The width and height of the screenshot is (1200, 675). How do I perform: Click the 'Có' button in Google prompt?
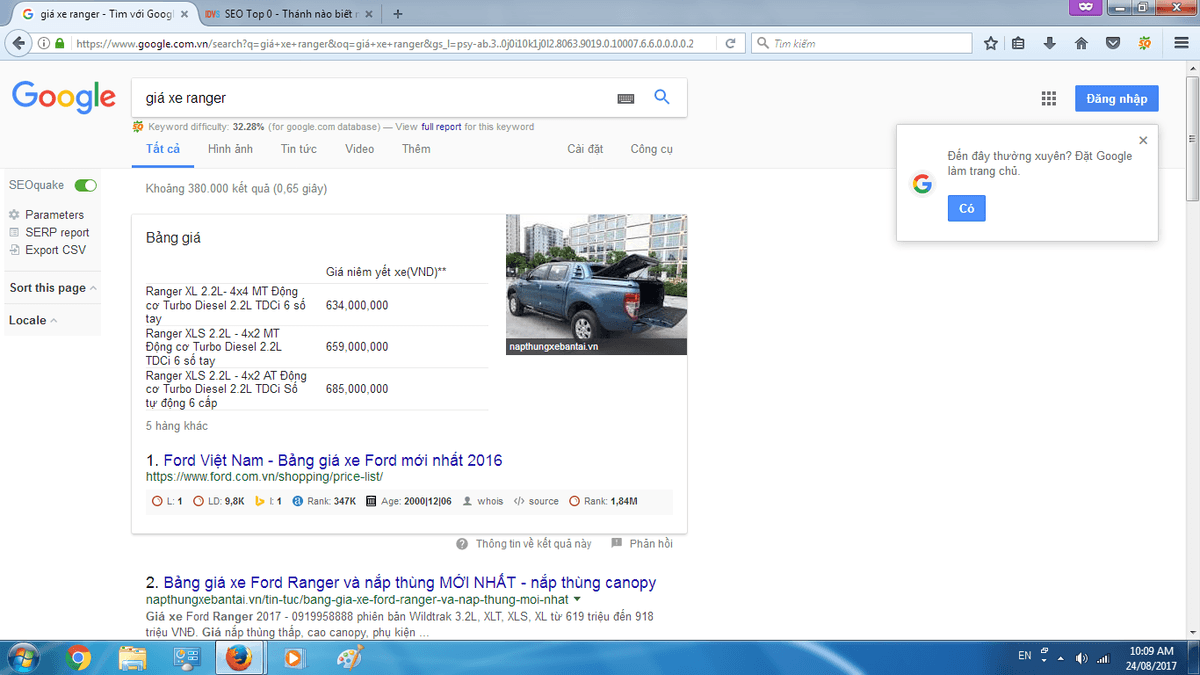coord(966,209)
